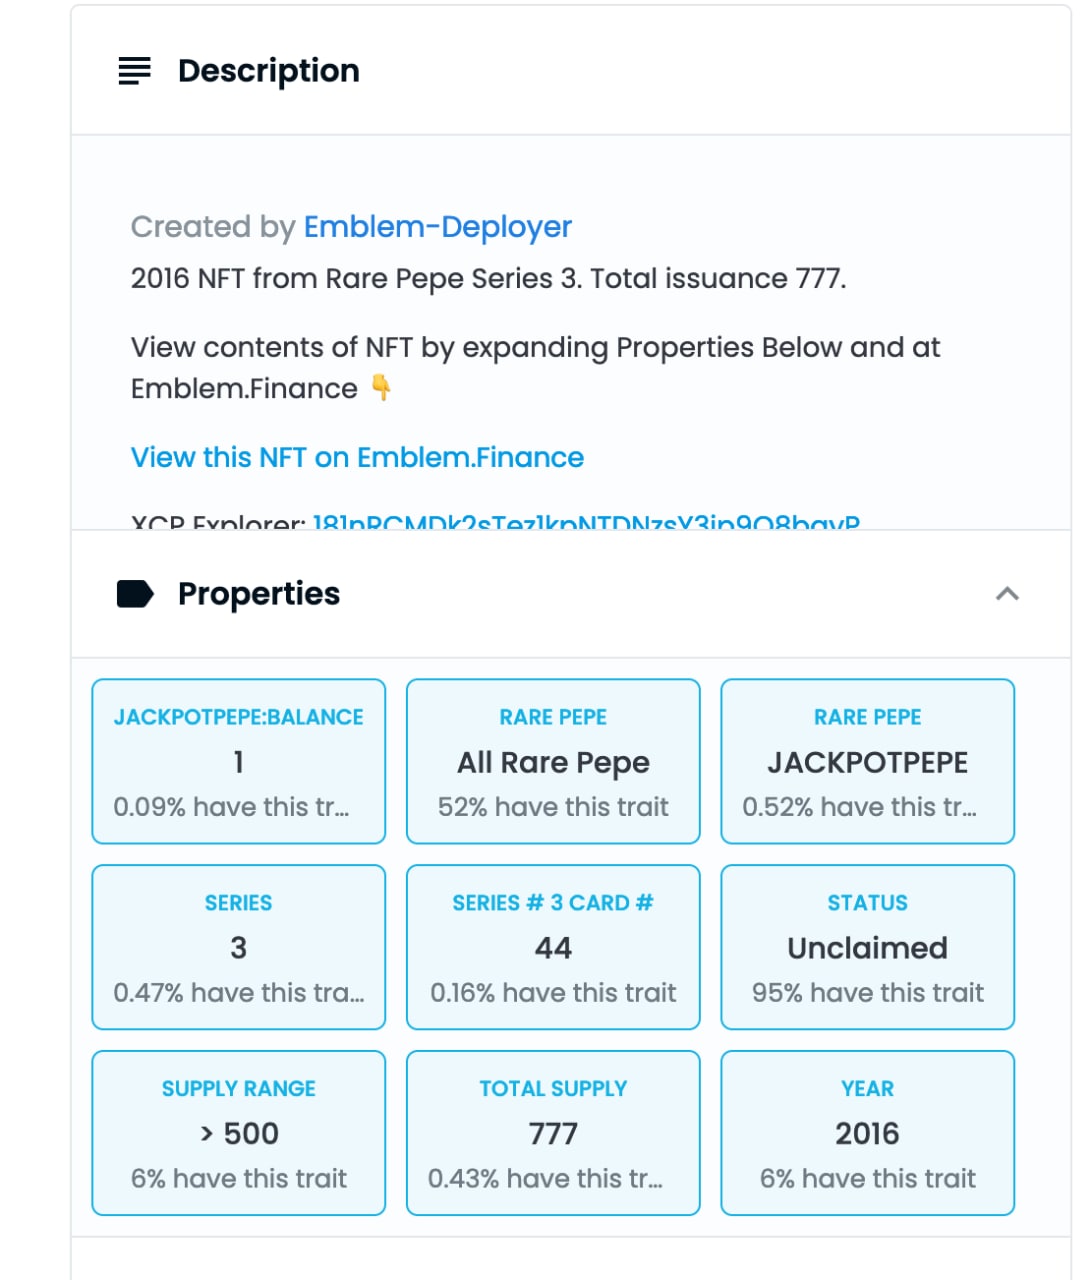
Task: Click the Total Supply 777 trait
Action: (553, 1133)
